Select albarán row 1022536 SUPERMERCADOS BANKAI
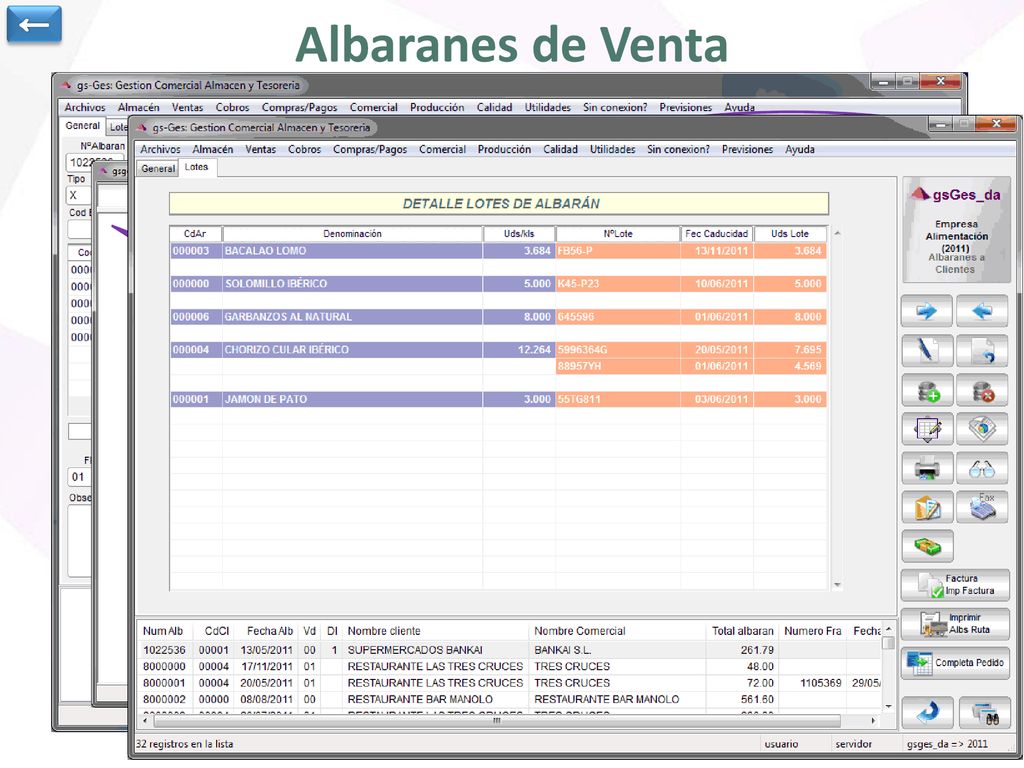This screenshot has width=1024, height=768. click(509, 650)
